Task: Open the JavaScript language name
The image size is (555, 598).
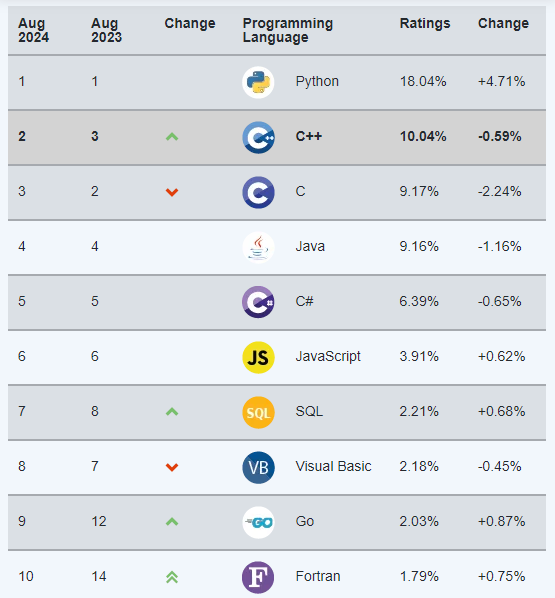Action: point(328,356)
